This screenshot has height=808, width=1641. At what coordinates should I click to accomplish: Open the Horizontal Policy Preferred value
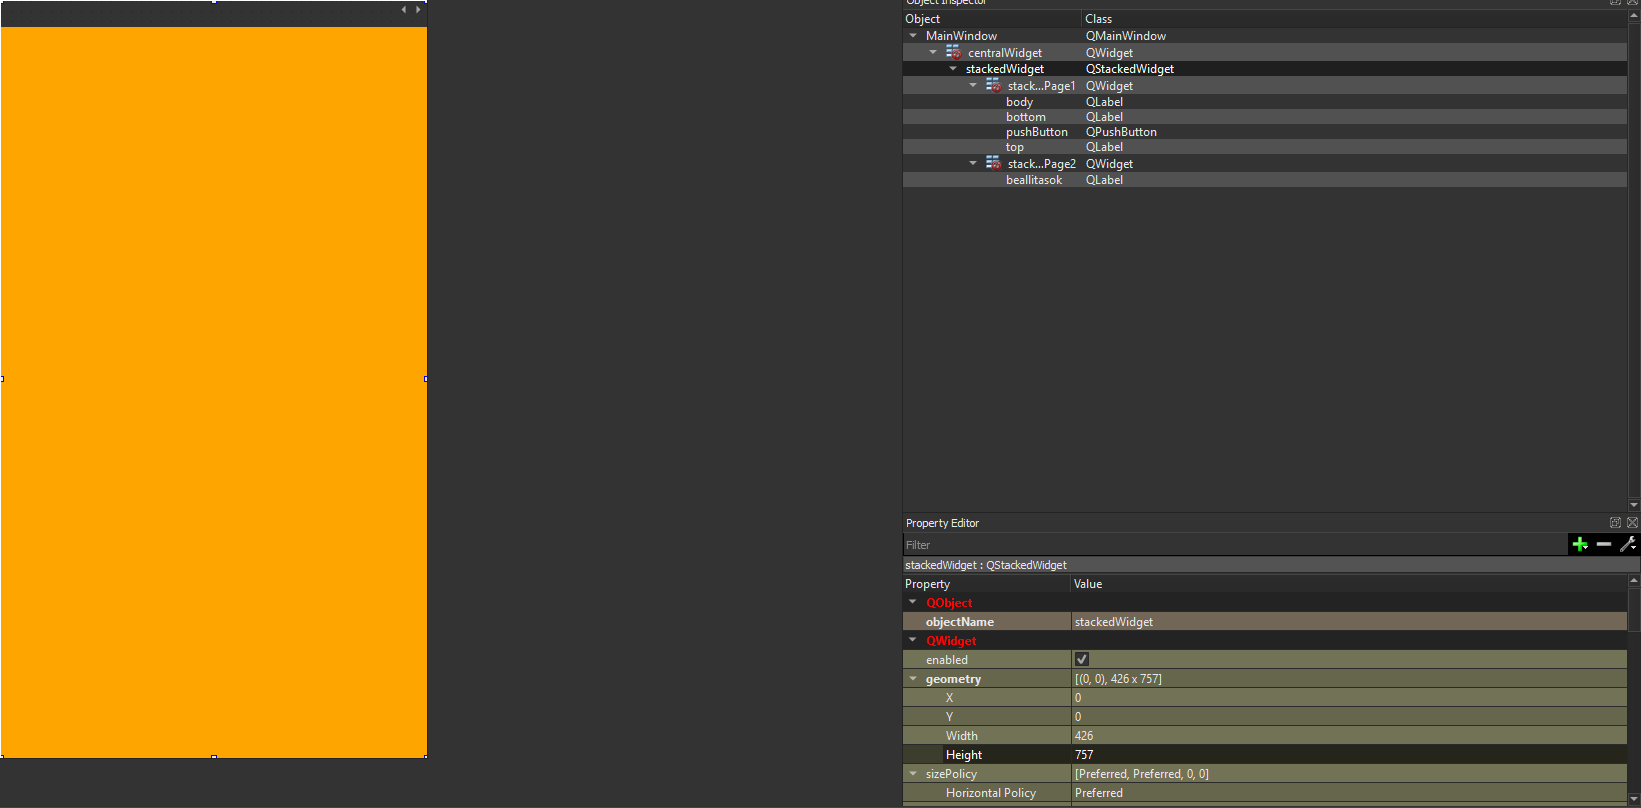pos(1349,793)
